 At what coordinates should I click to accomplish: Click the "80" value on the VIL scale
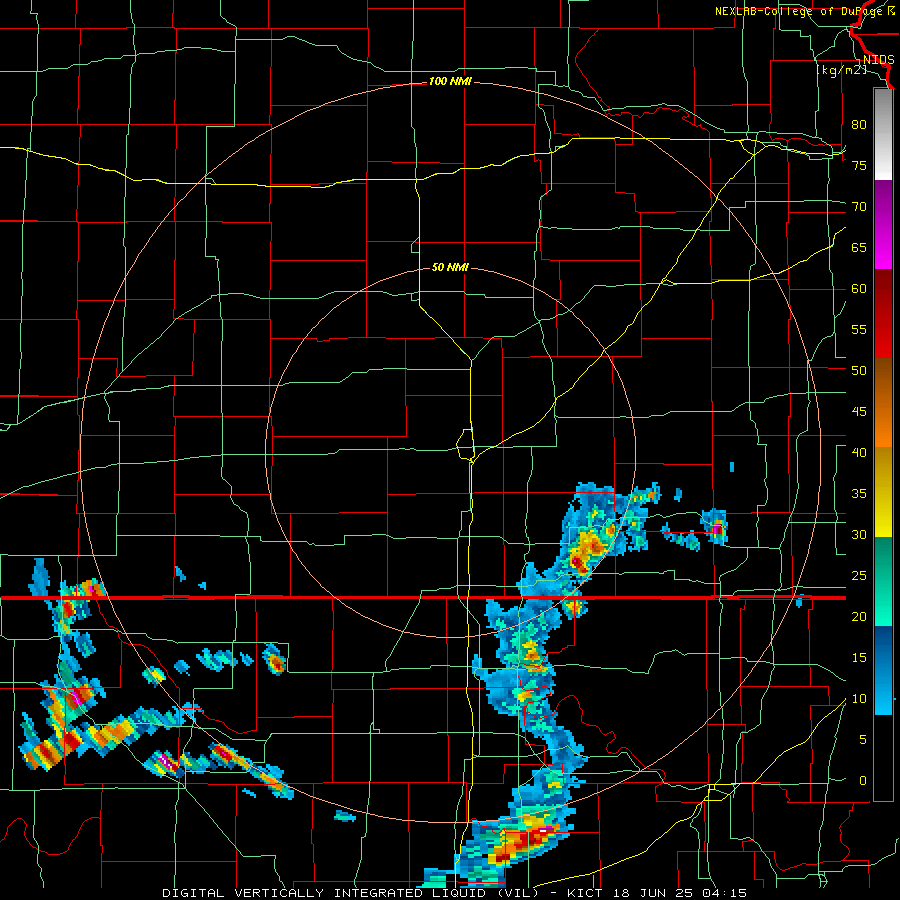[859, 125]
